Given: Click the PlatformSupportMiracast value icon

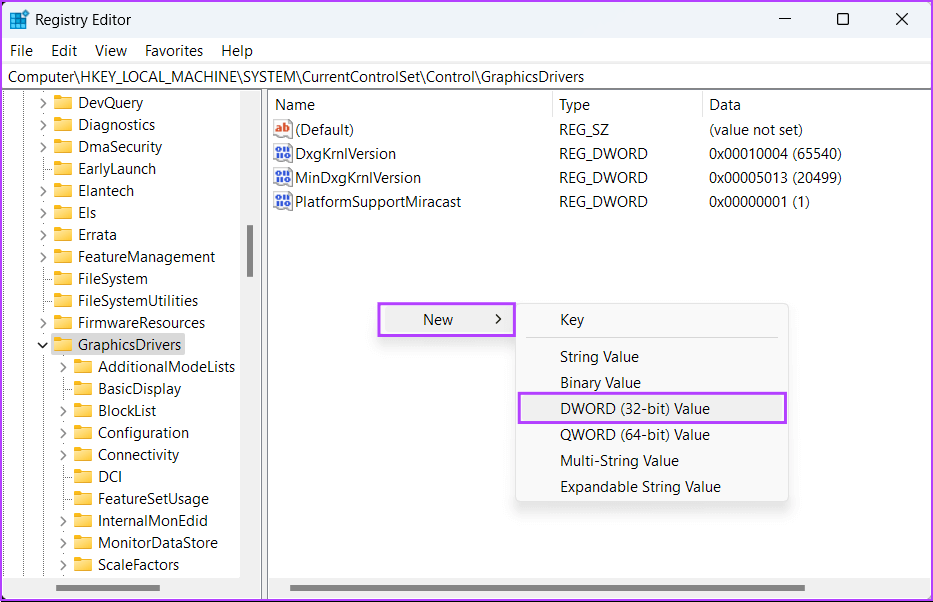Looking at the screenshot, I should tap(282, 202).
